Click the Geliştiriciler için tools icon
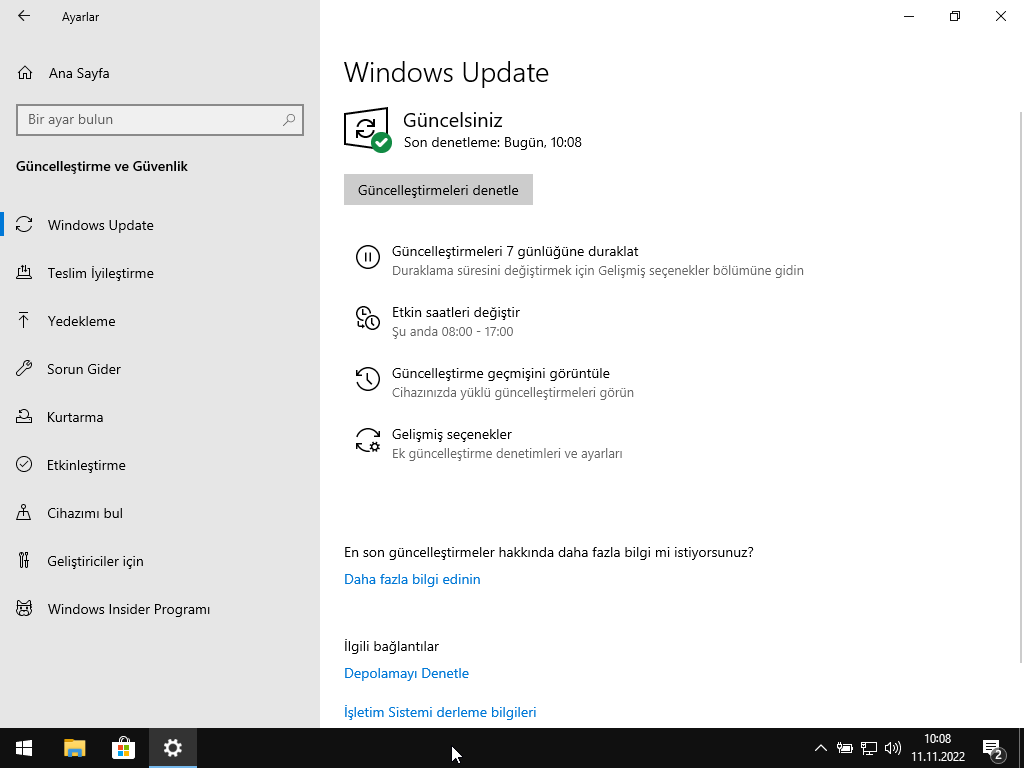 tap(24, 560)
